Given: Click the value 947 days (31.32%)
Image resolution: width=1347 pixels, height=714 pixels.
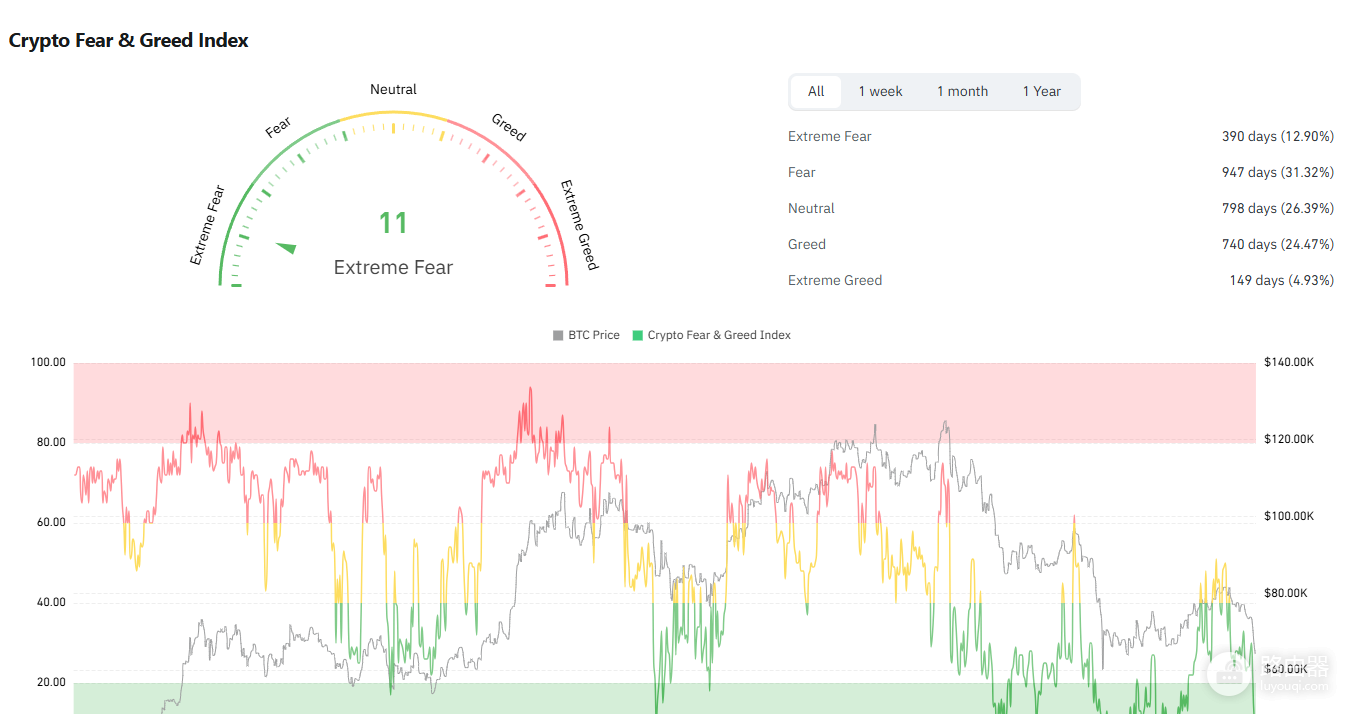Looking at the screenshot, I should (x=1278, y=172).
